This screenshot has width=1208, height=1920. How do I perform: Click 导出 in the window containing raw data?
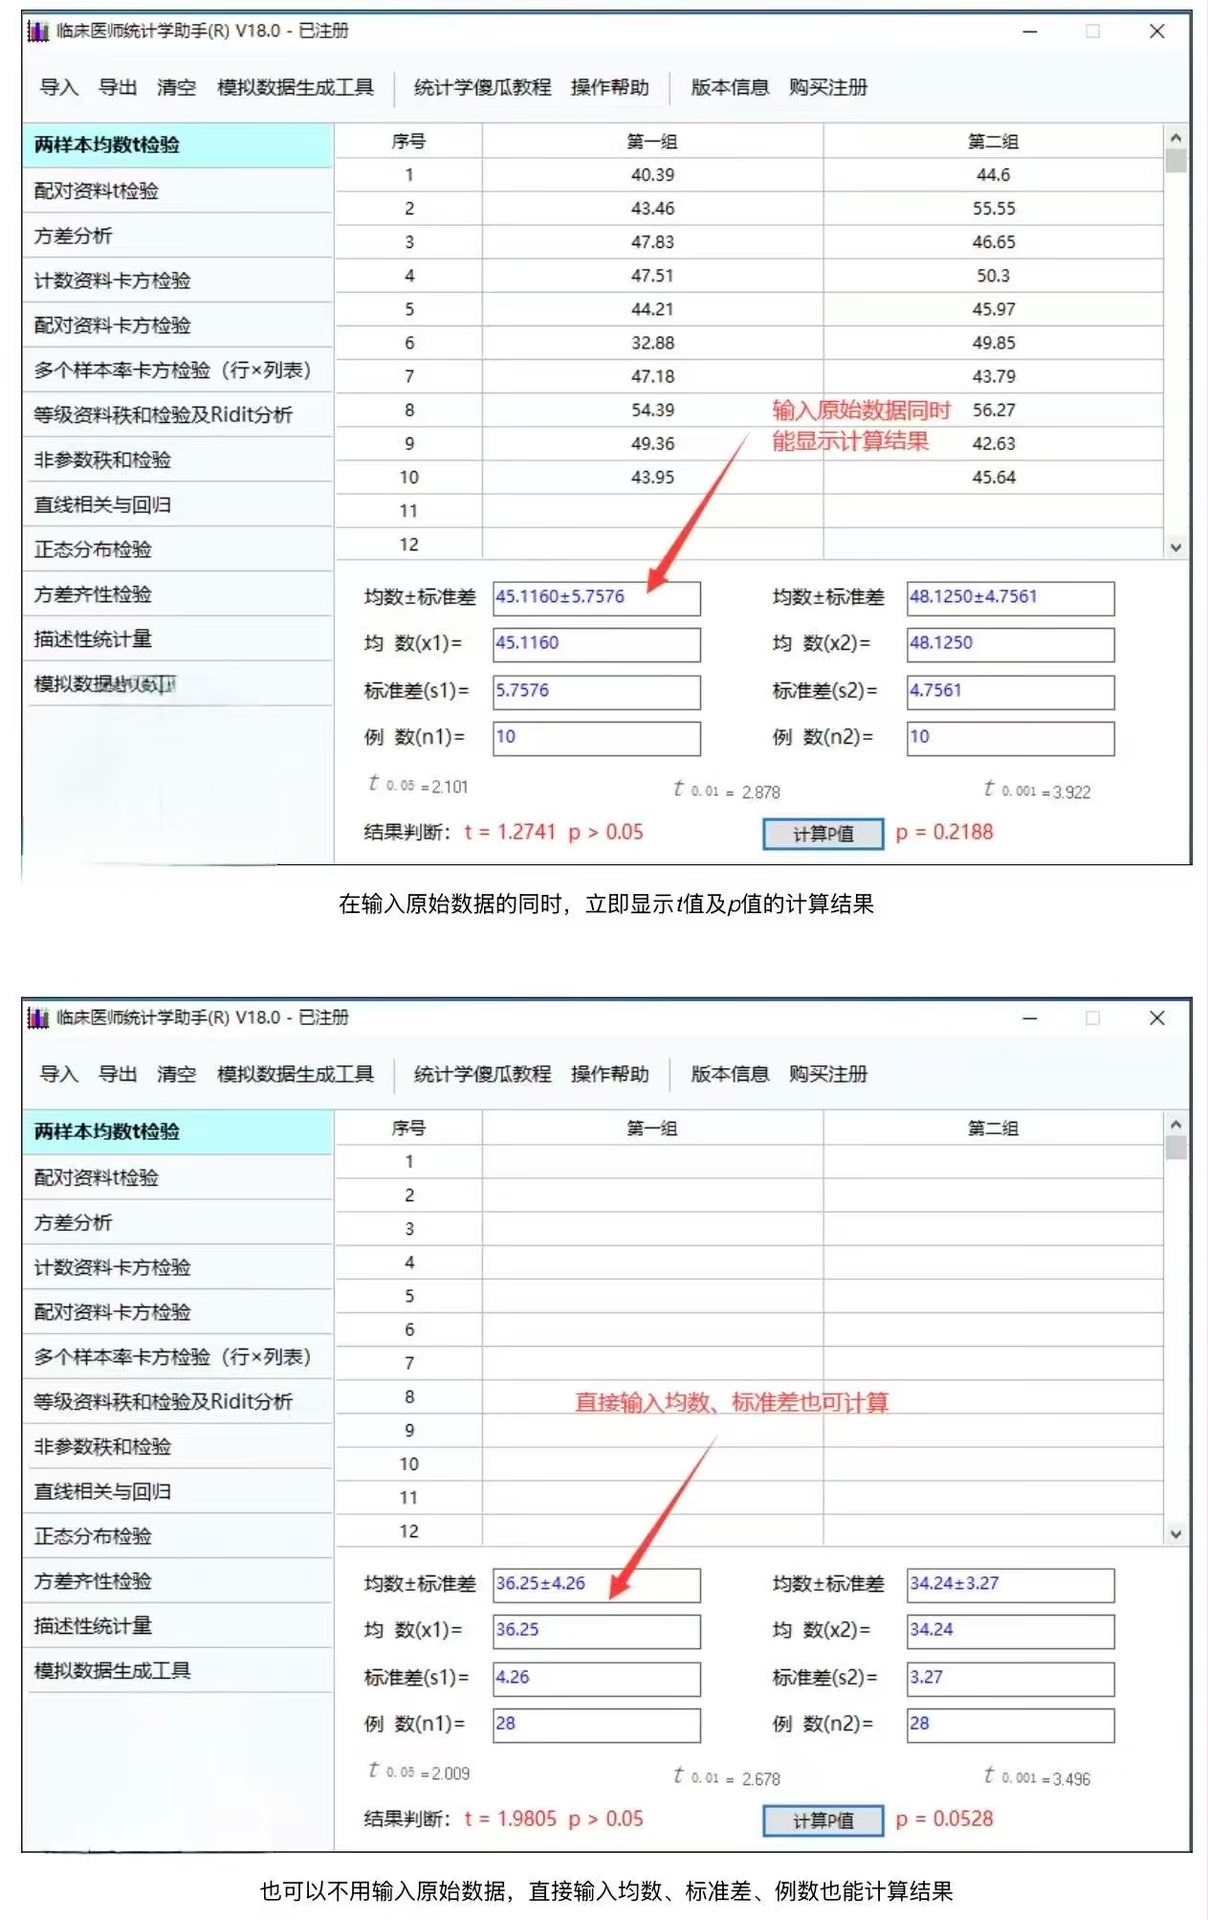pyautogui.click(x=117, y=87)
